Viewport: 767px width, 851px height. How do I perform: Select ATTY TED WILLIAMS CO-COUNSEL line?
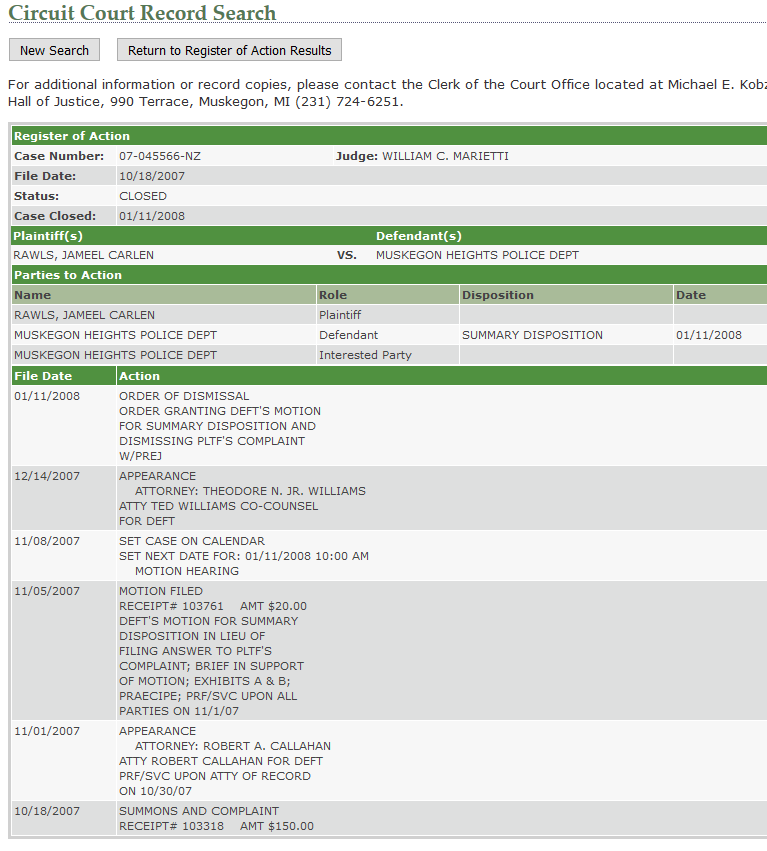(x=218, y=506)
